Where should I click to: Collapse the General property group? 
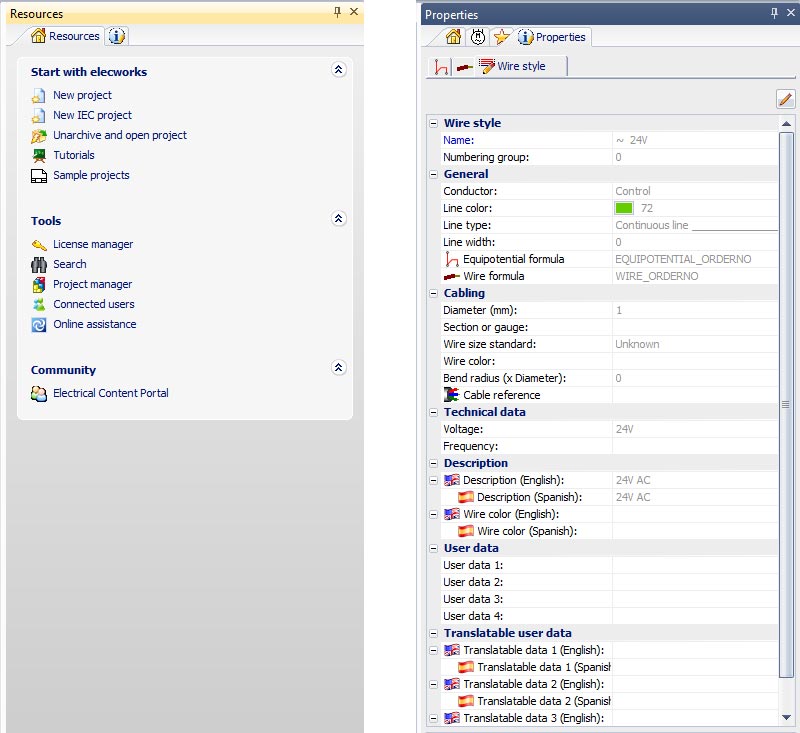pos(434,174)
